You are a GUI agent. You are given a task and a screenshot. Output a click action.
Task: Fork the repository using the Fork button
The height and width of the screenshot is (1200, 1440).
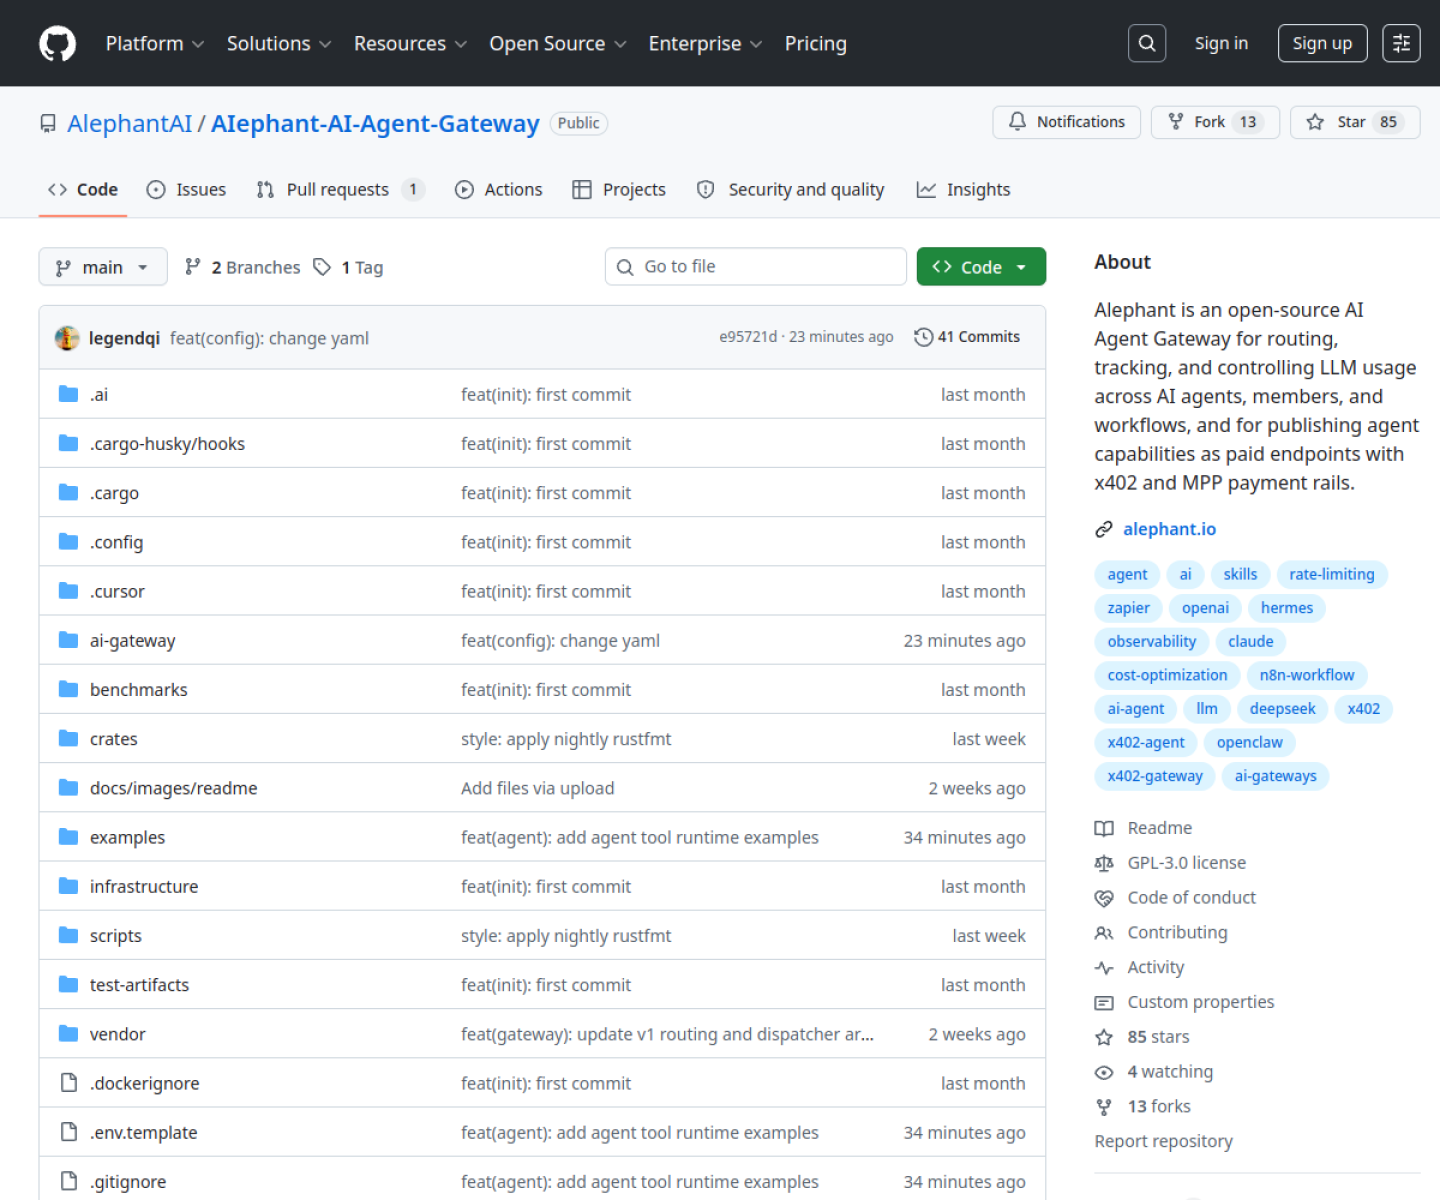[x=1215, y=122]
